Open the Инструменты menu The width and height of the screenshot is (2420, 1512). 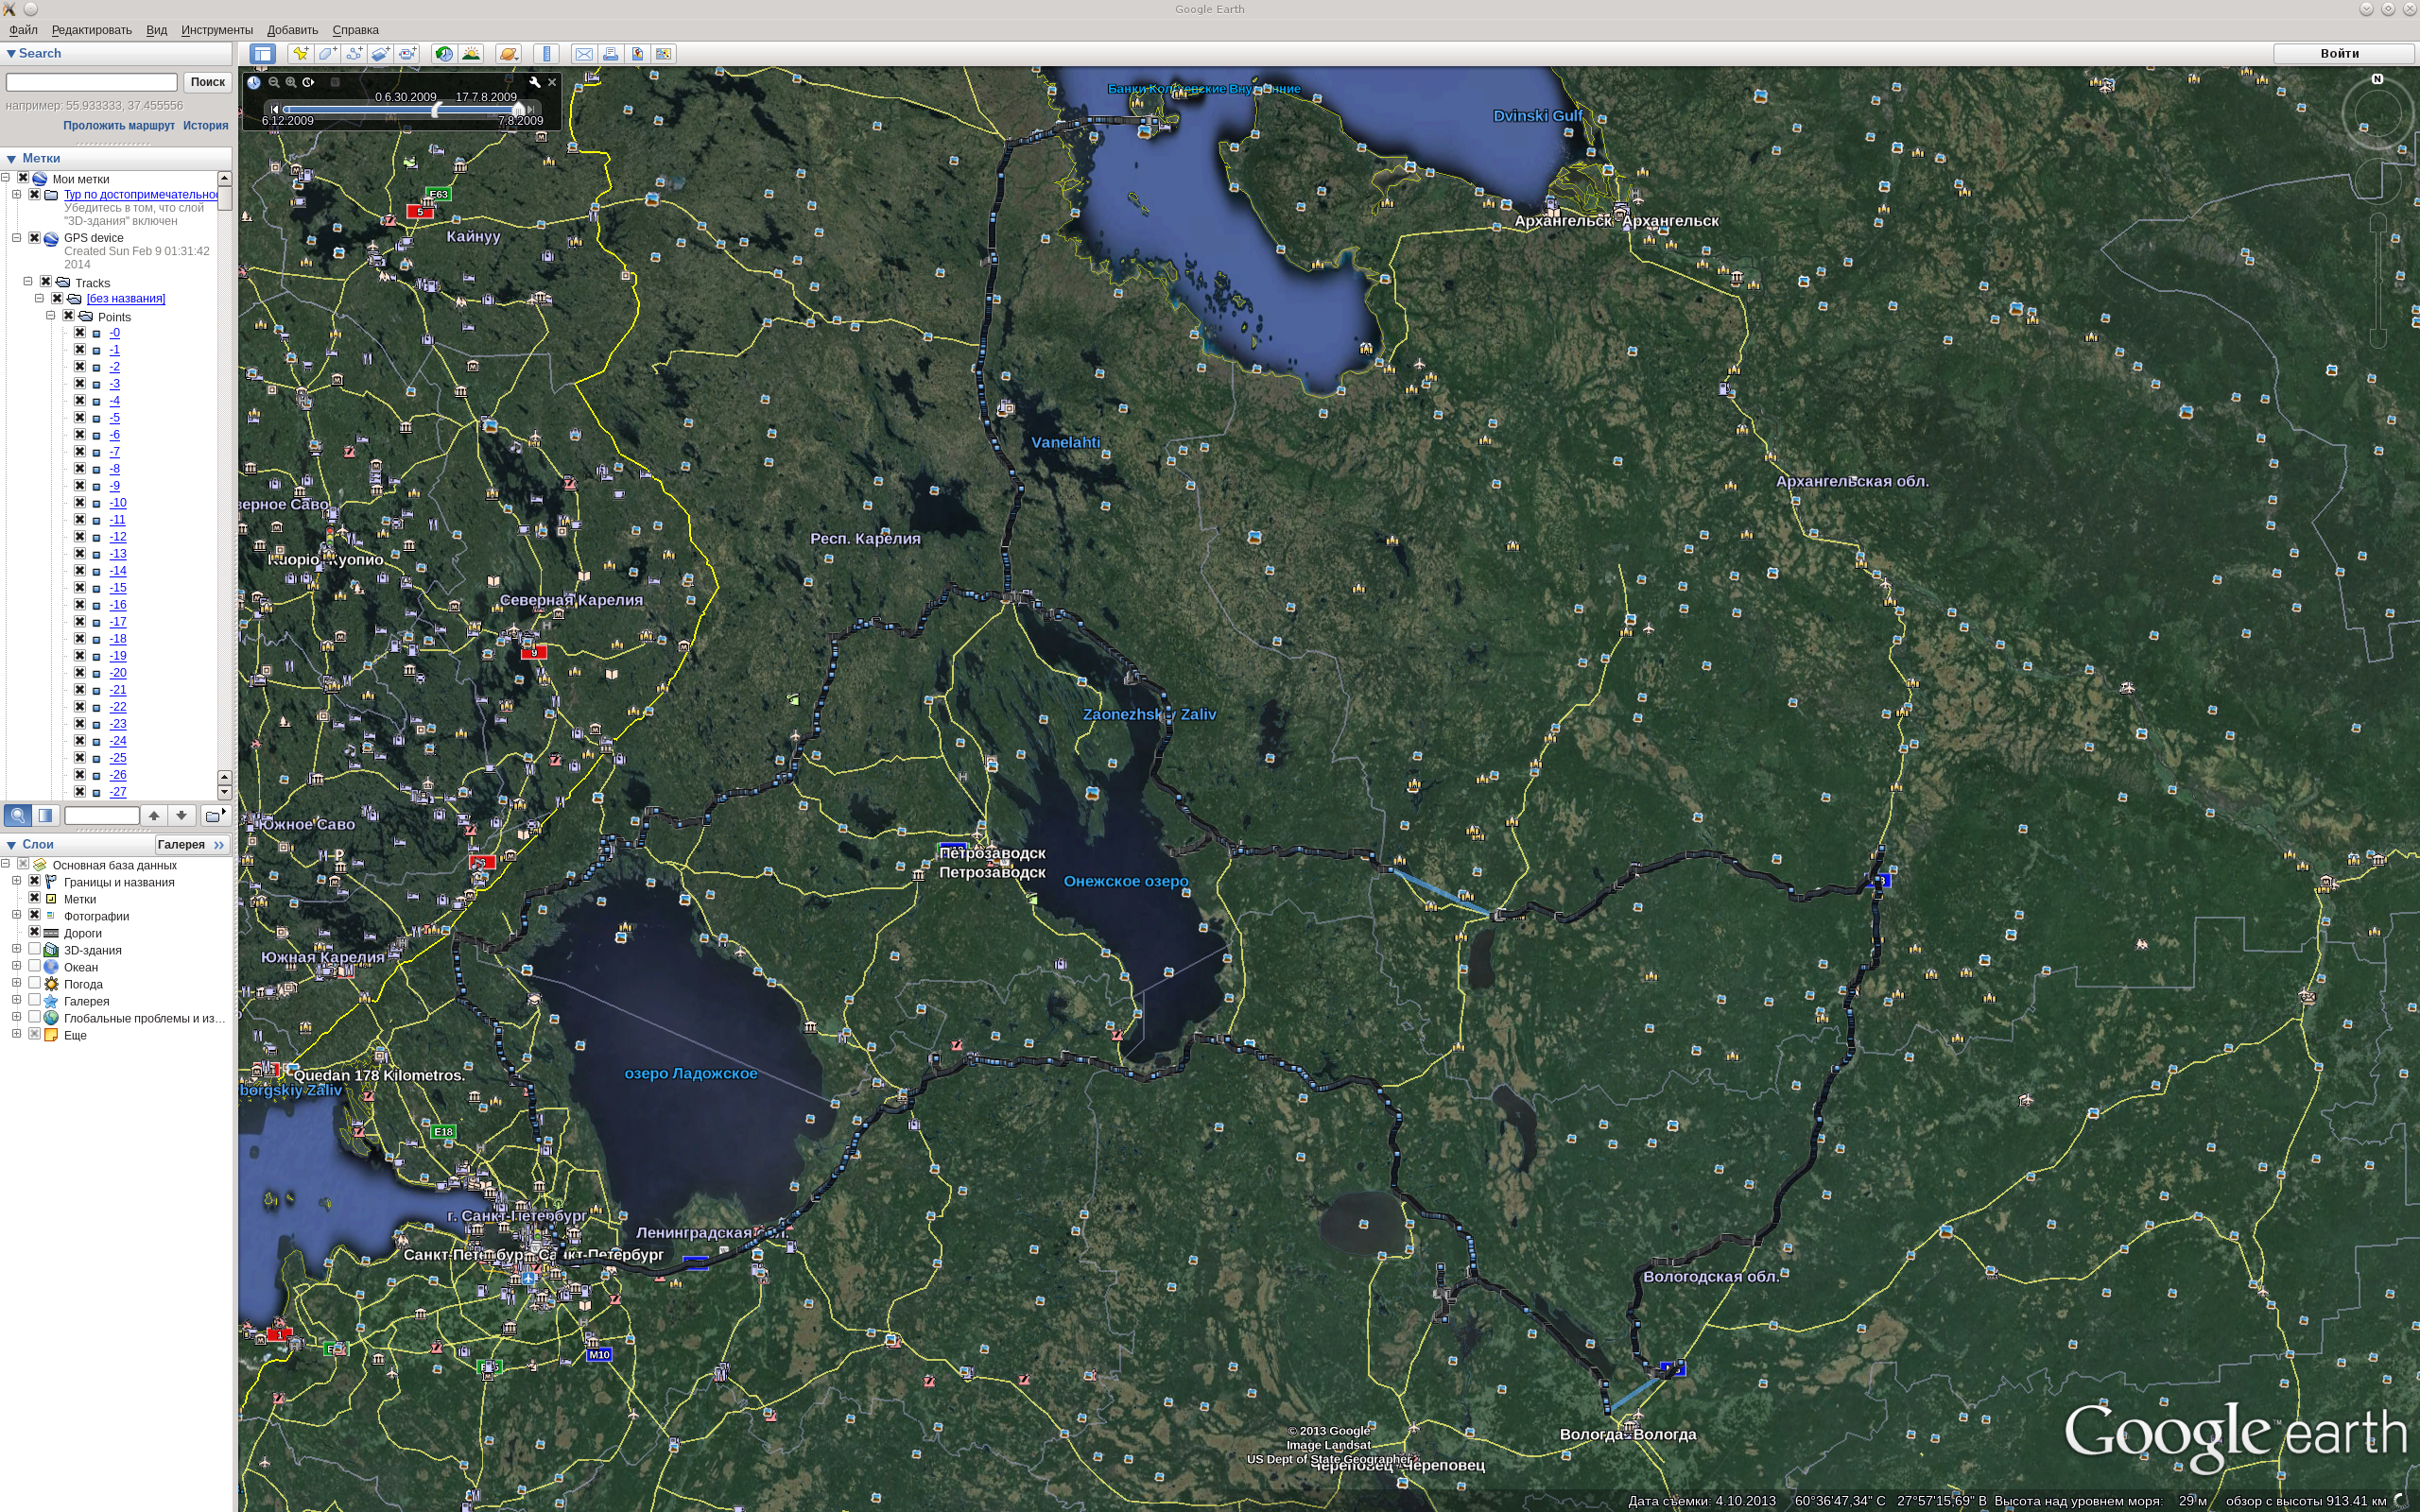217,30
